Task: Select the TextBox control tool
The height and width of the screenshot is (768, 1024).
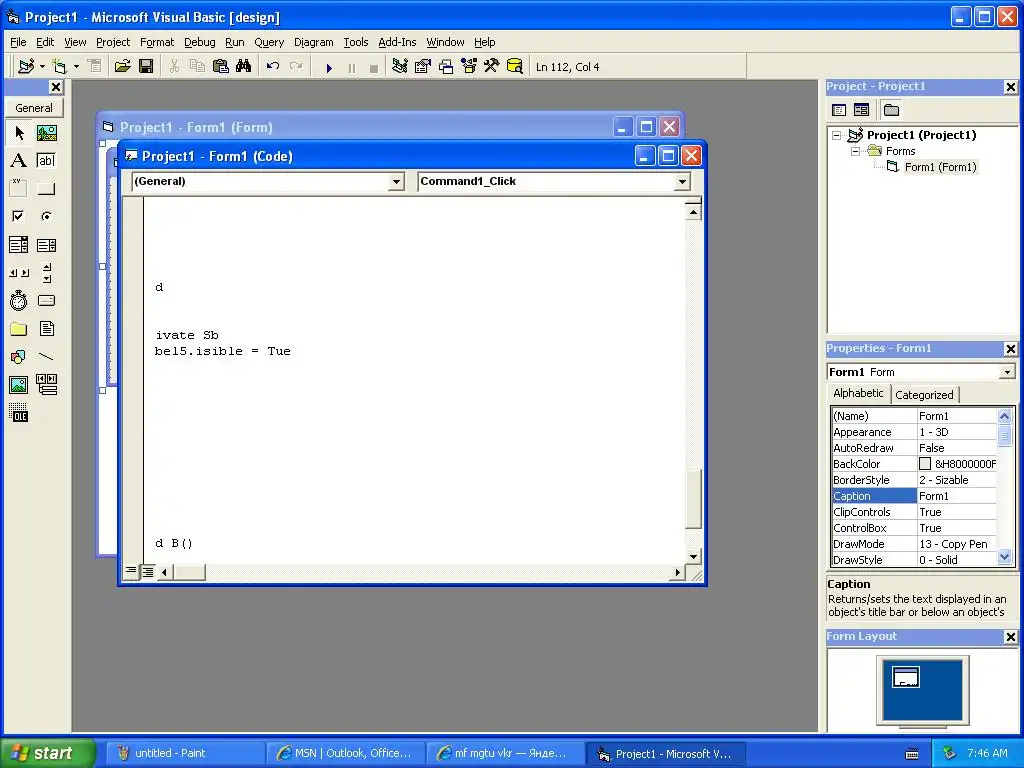Action: 46,161
